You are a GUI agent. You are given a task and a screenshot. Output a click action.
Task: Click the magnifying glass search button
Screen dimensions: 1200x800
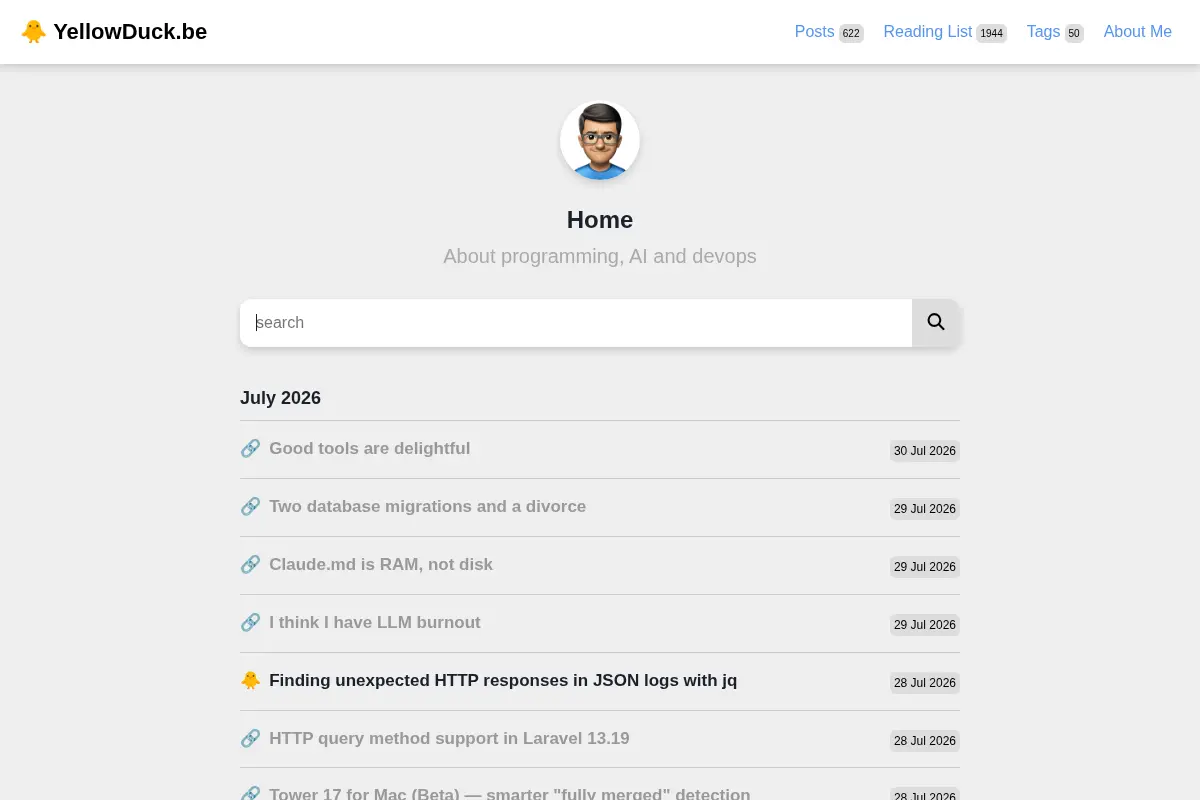936,322
